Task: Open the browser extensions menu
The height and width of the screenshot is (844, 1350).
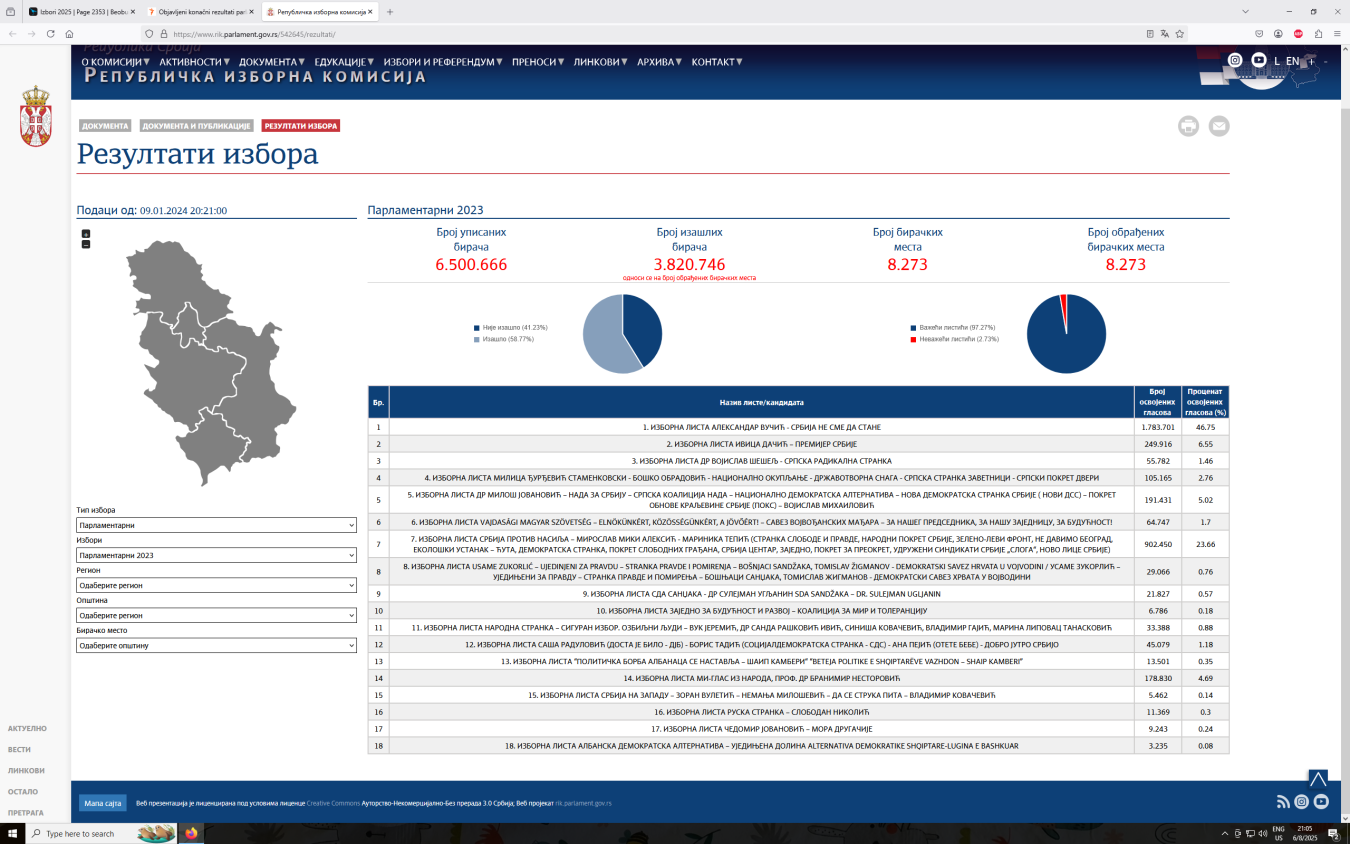Action: 1318,33
